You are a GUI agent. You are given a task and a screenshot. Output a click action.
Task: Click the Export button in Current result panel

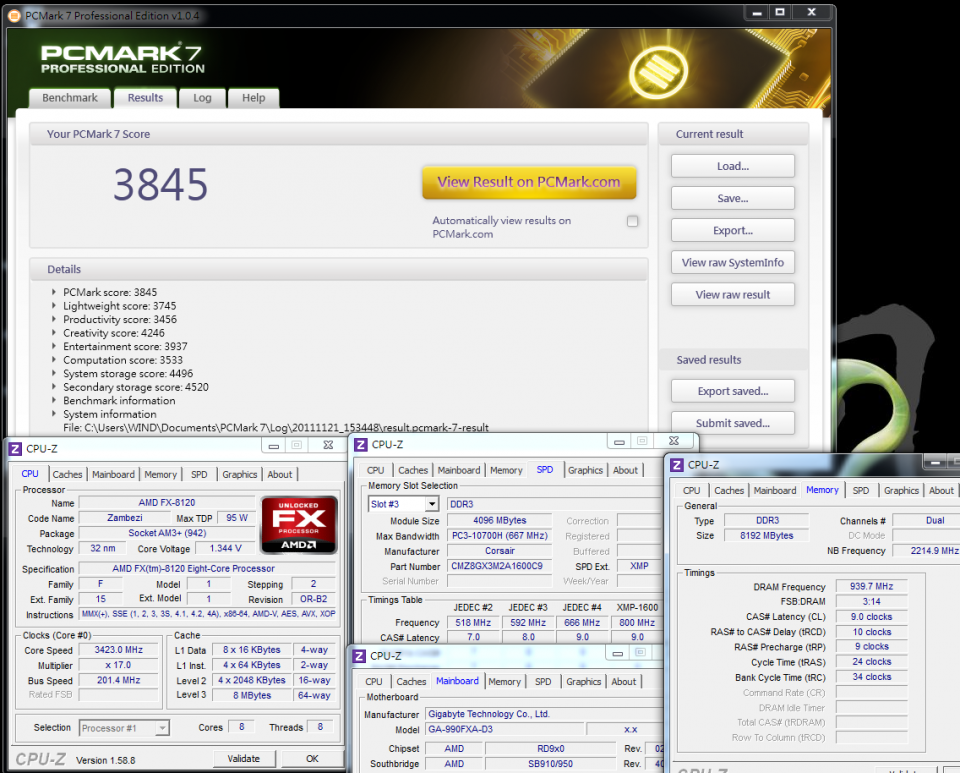(x=732, y=230)
